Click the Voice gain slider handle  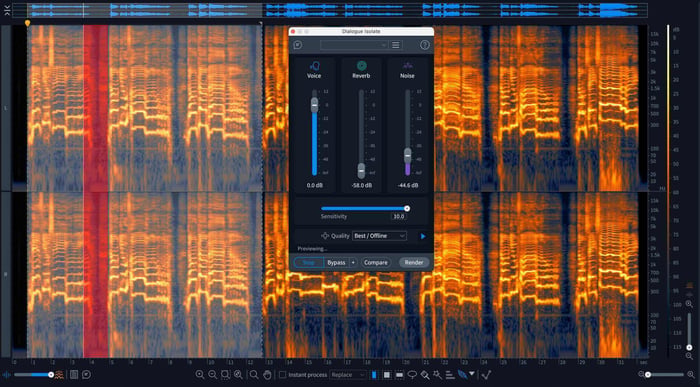point(314,105)
